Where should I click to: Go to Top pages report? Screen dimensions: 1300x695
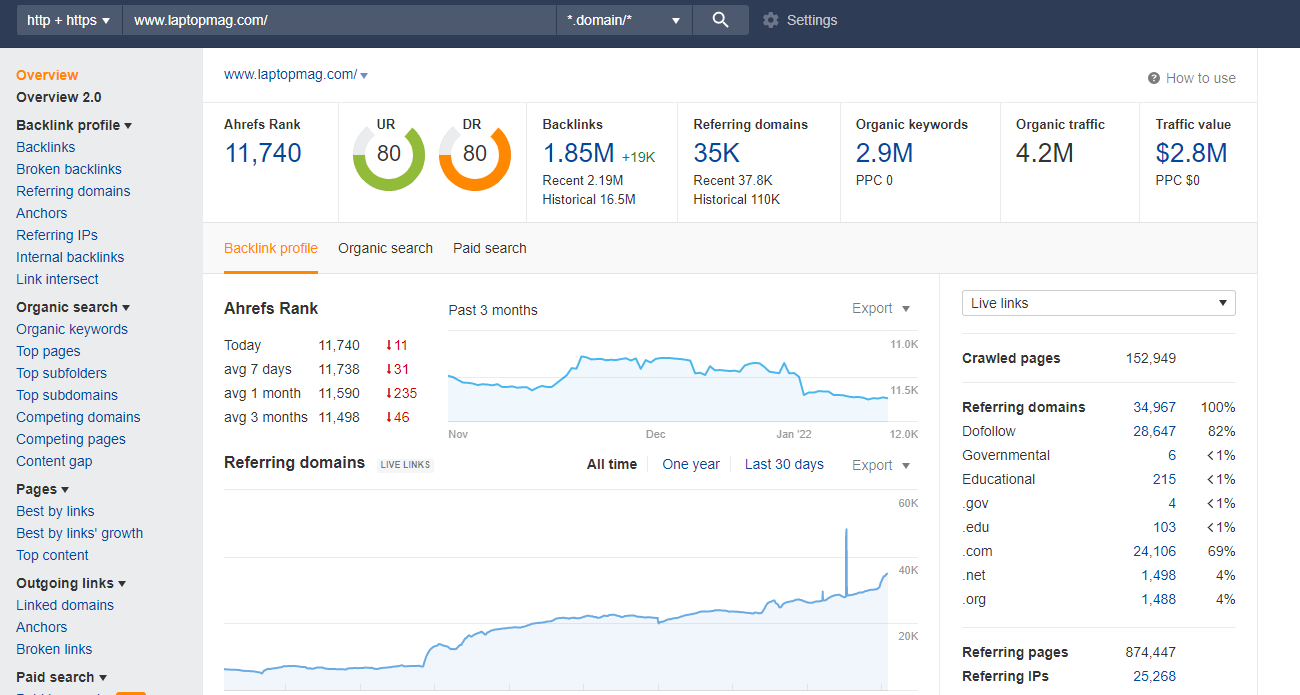(x=48, y=351)
